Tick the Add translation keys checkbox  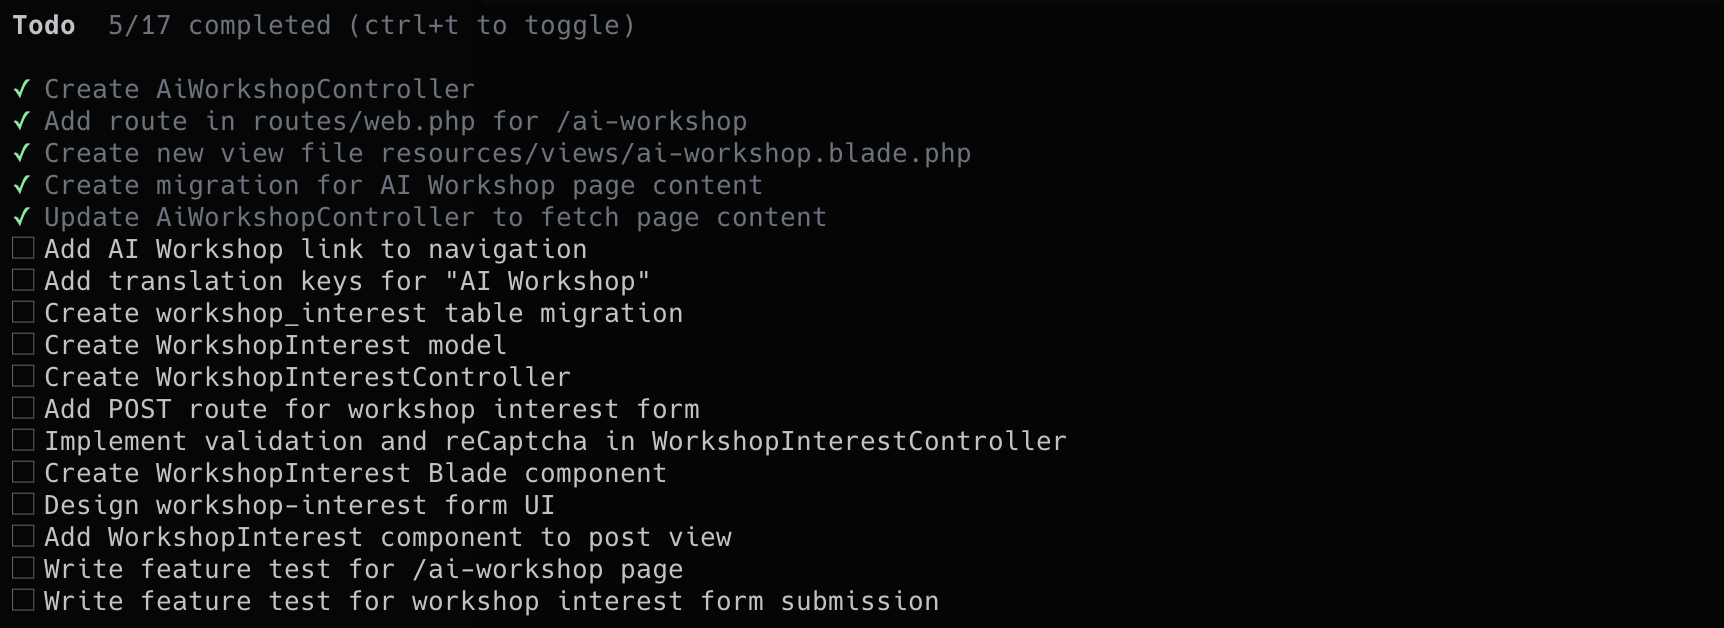click(x=23, y=280)
